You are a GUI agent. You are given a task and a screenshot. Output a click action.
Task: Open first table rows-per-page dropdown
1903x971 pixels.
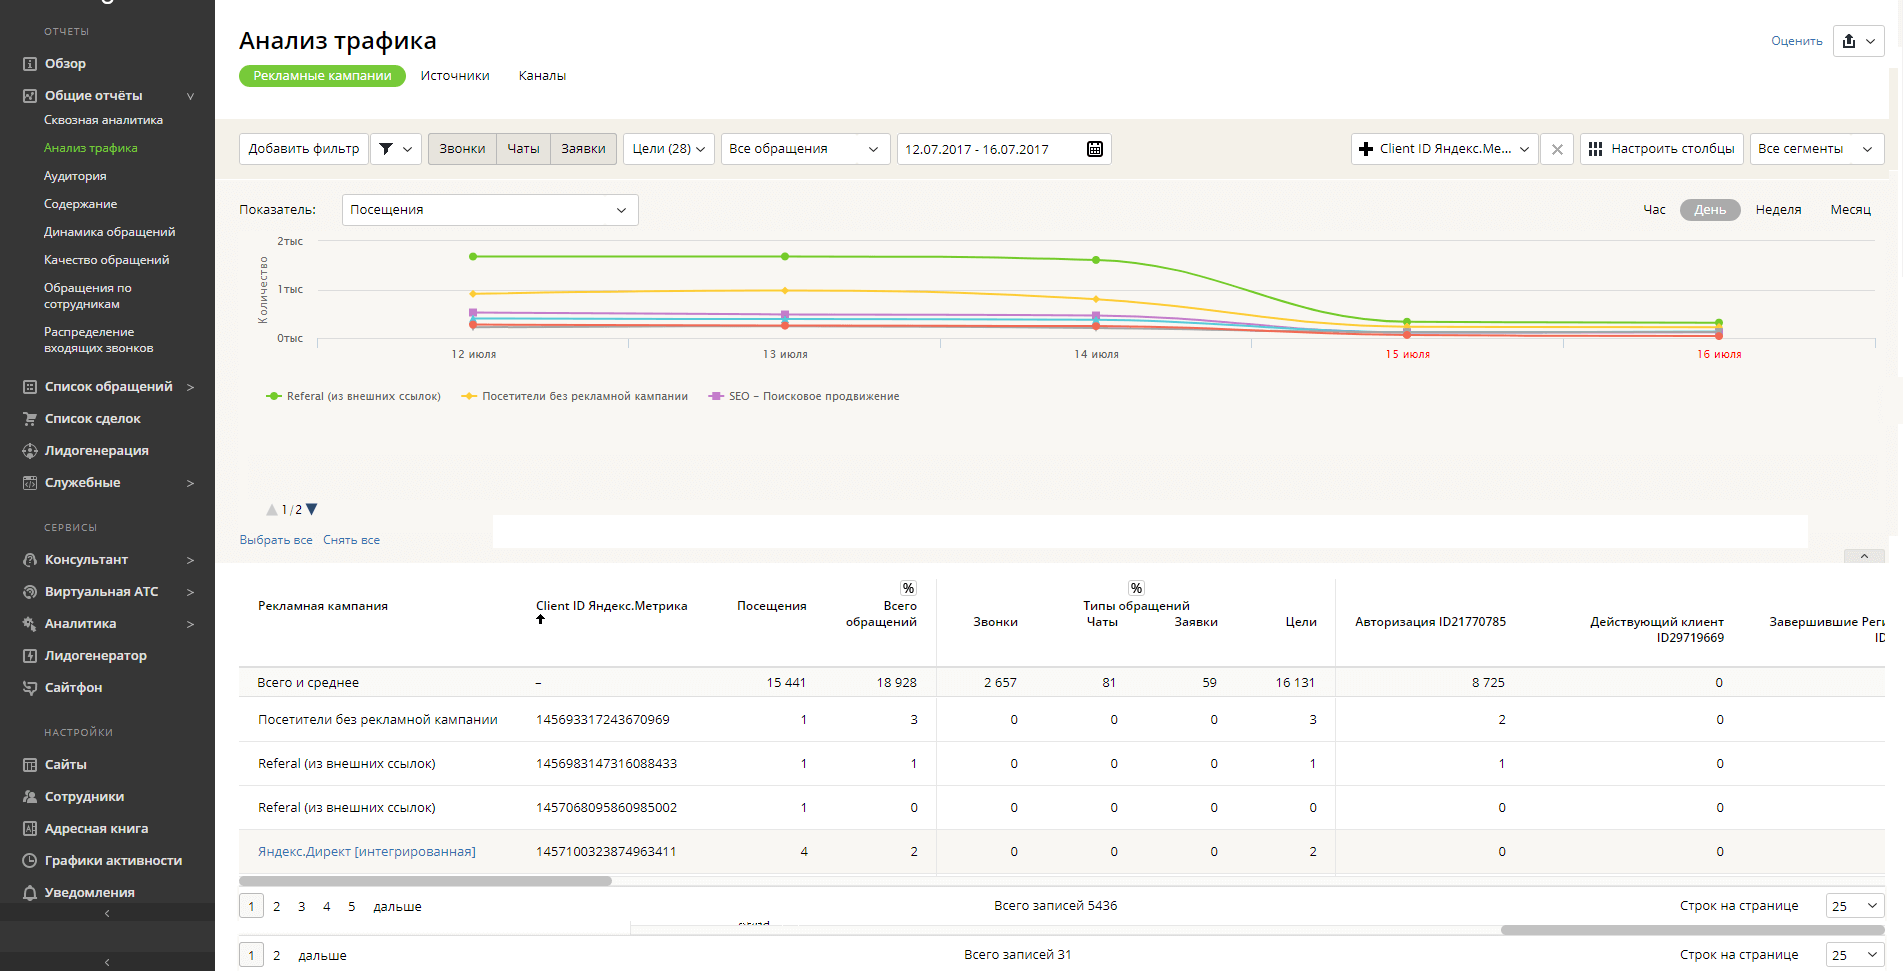tap(1854, 906)
